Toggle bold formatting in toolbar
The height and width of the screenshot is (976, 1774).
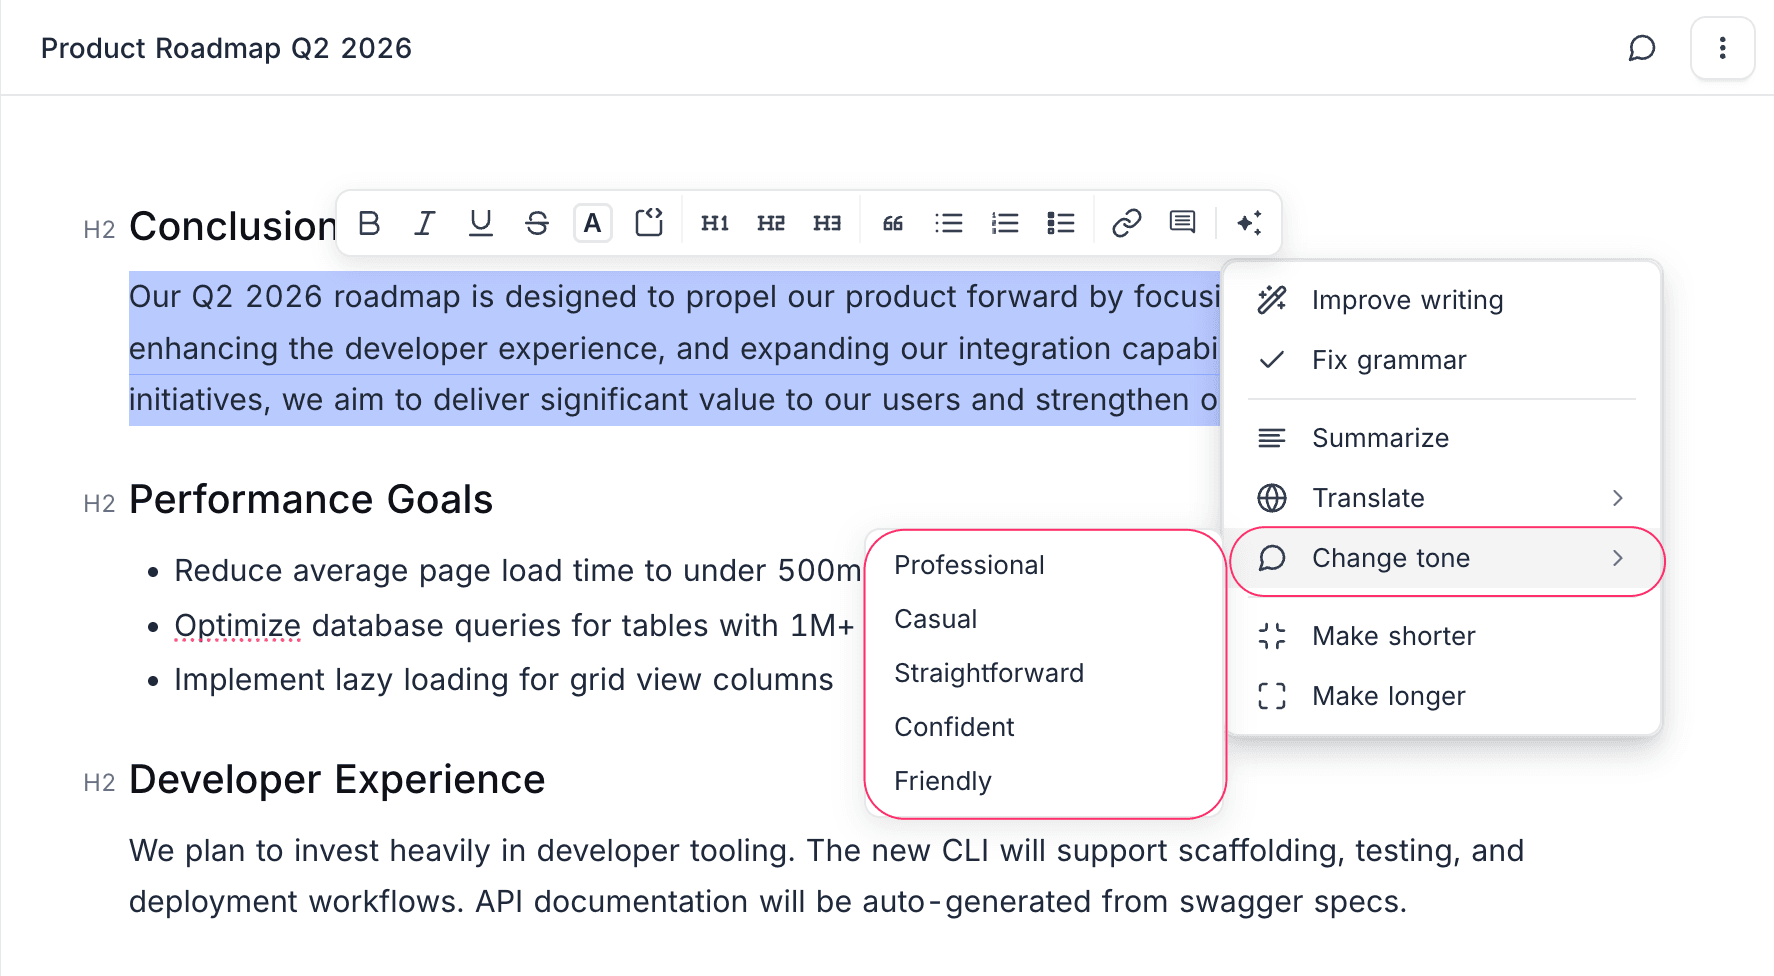click(369, 223)
